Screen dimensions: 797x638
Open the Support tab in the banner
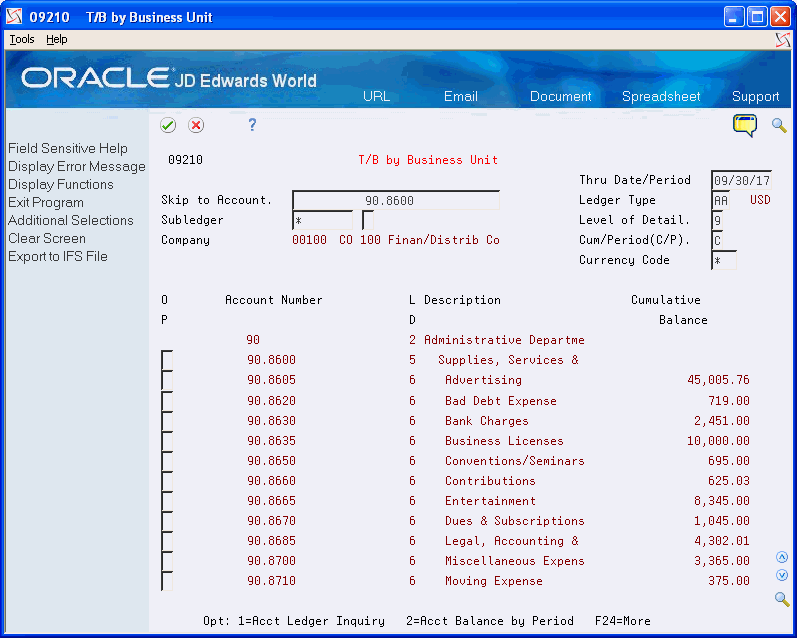click(755, 96)
